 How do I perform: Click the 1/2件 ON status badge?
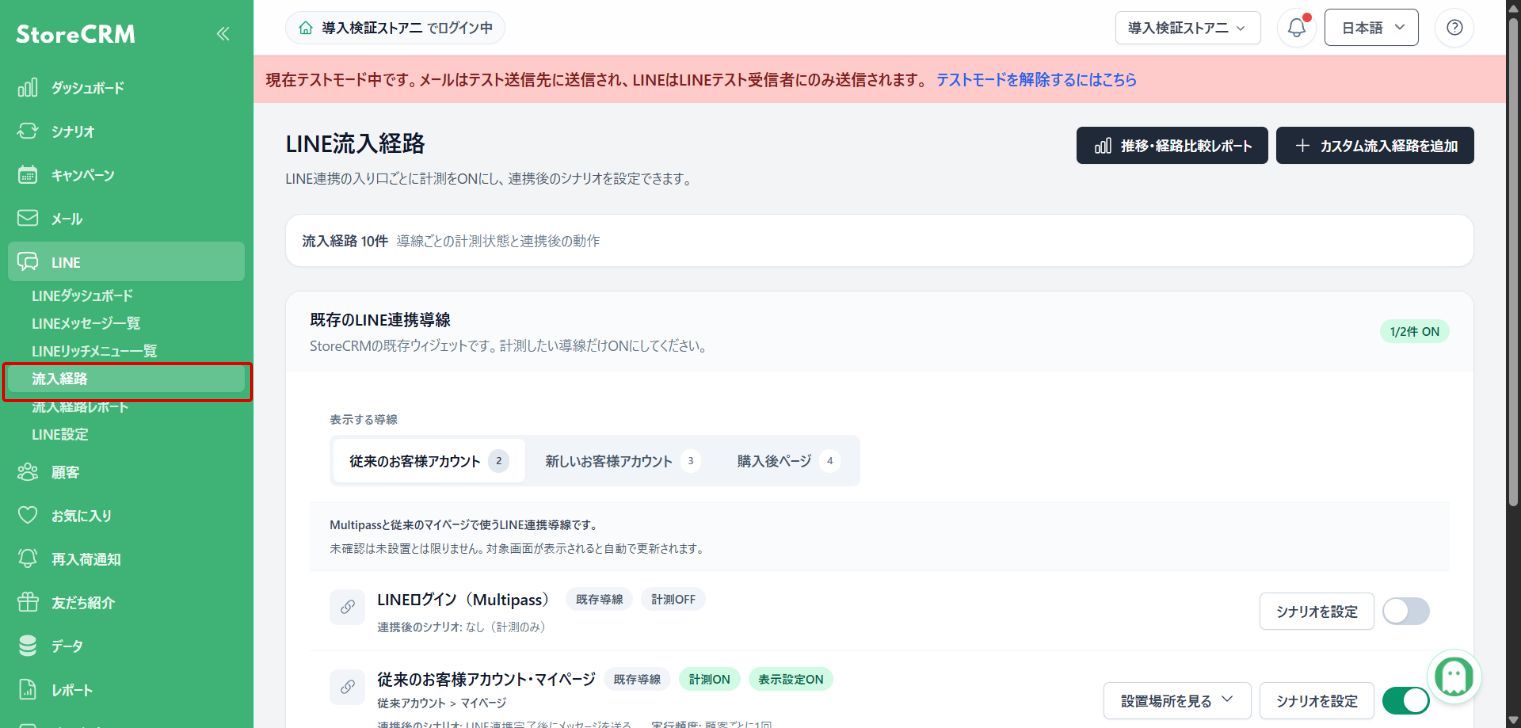(x=1414, y=332)
